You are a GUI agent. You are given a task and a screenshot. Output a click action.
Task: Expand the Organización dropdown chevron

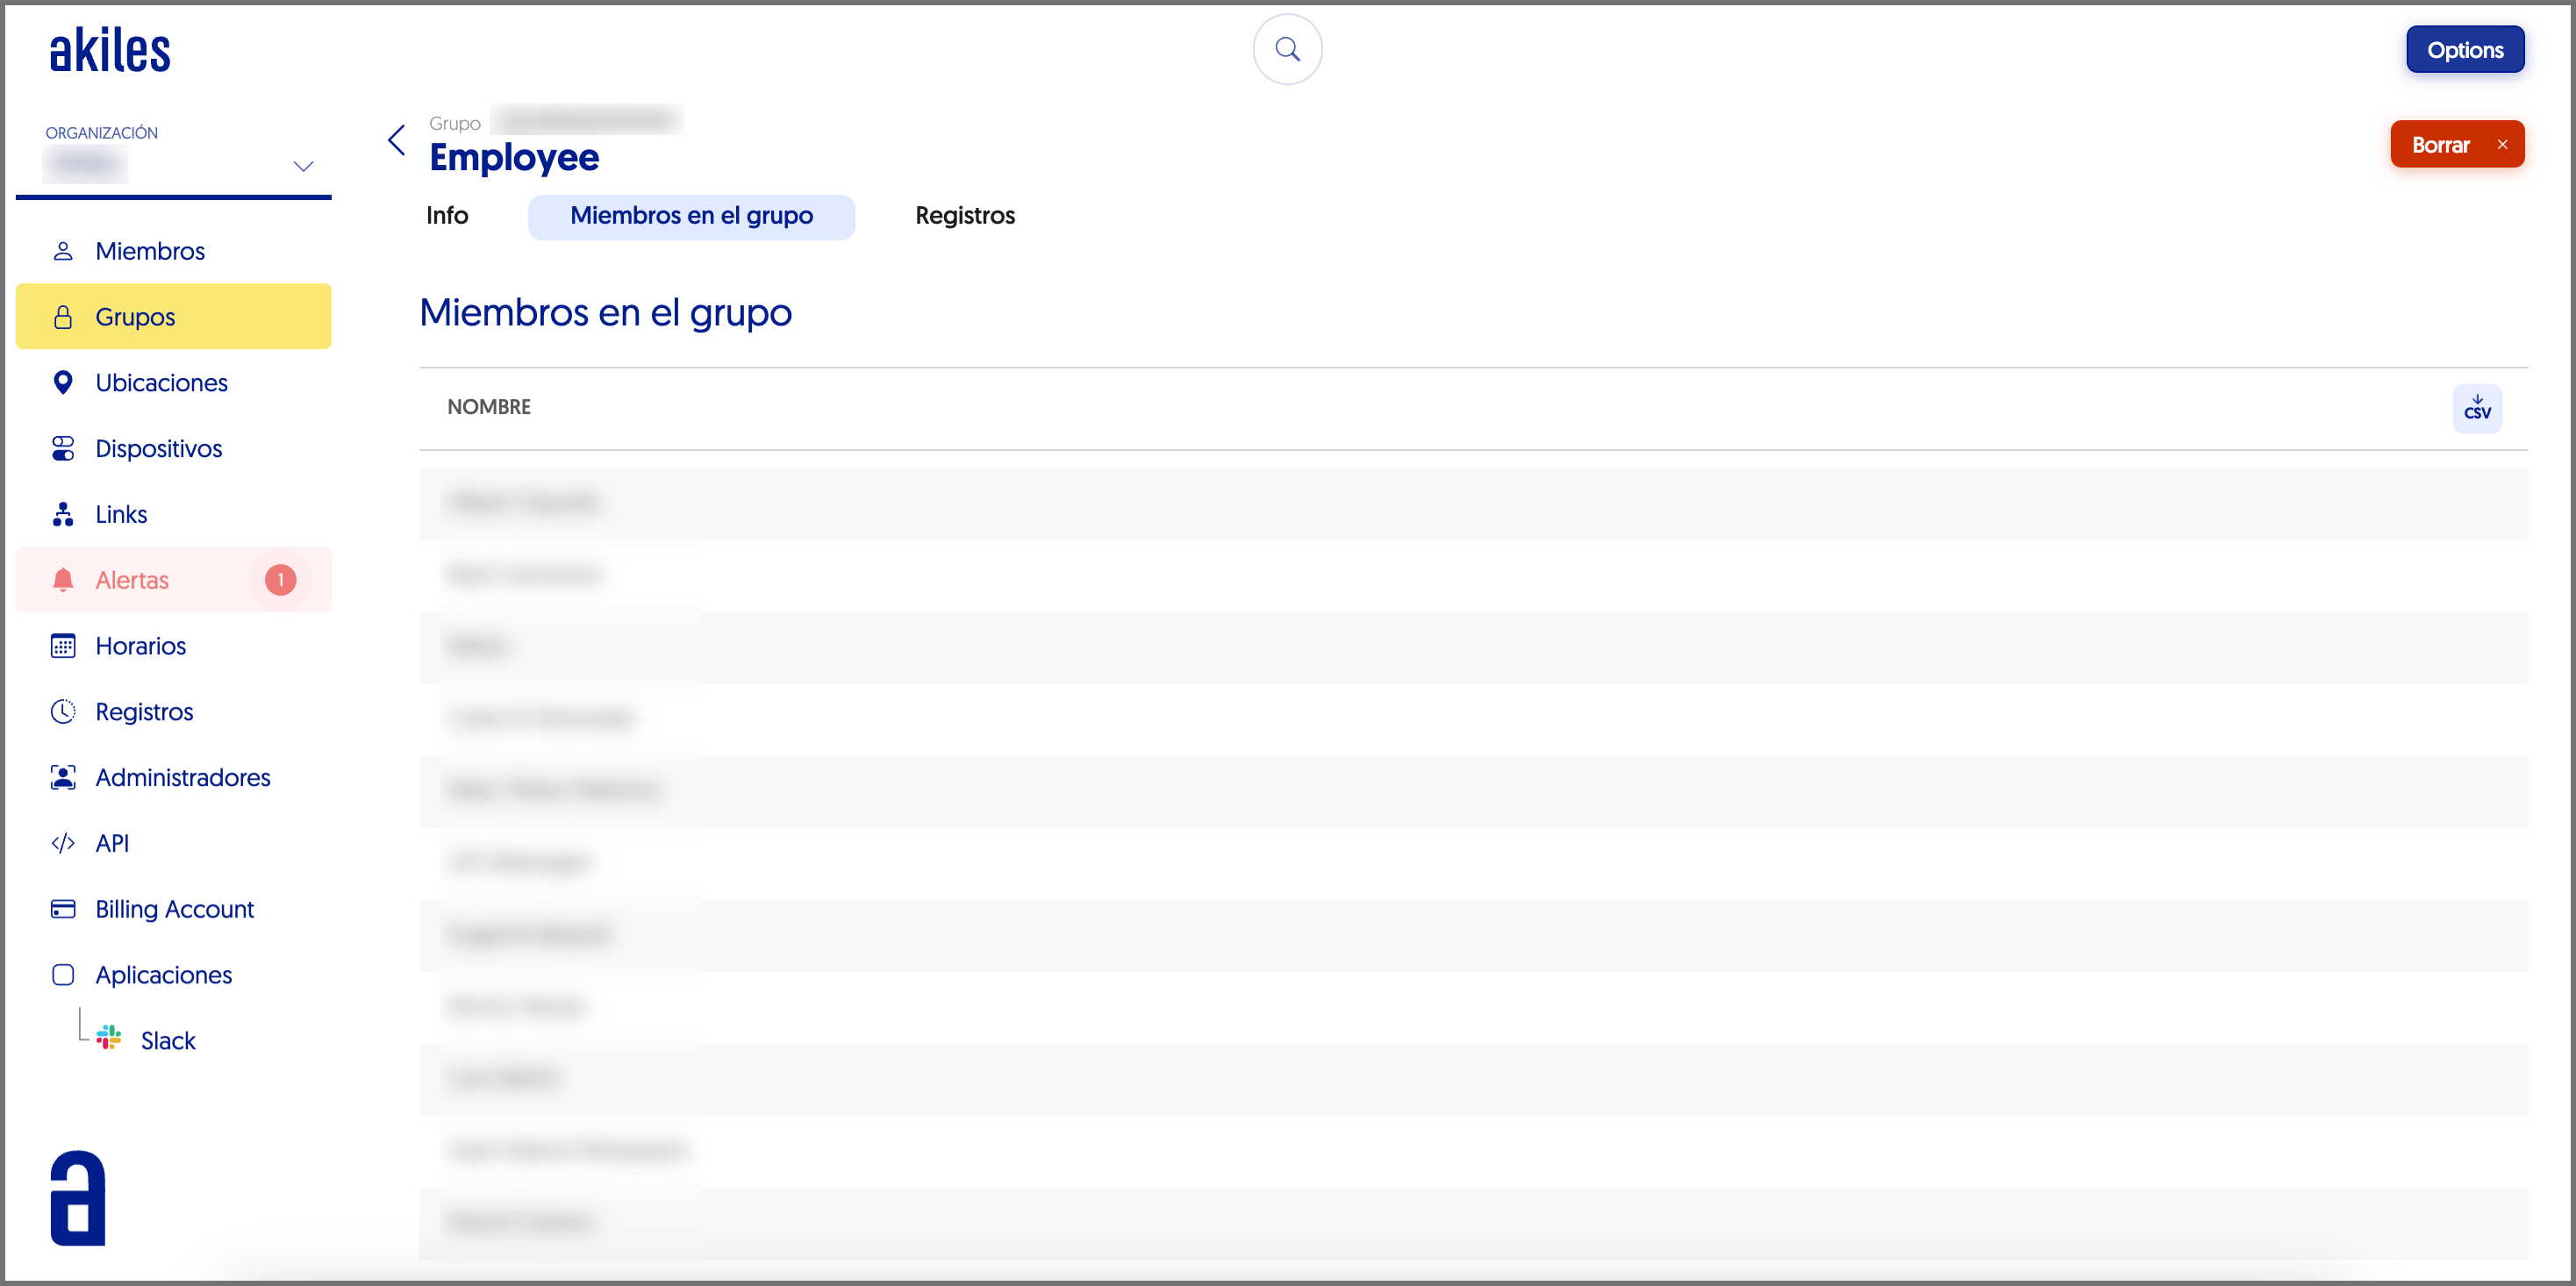coord(303,166)
